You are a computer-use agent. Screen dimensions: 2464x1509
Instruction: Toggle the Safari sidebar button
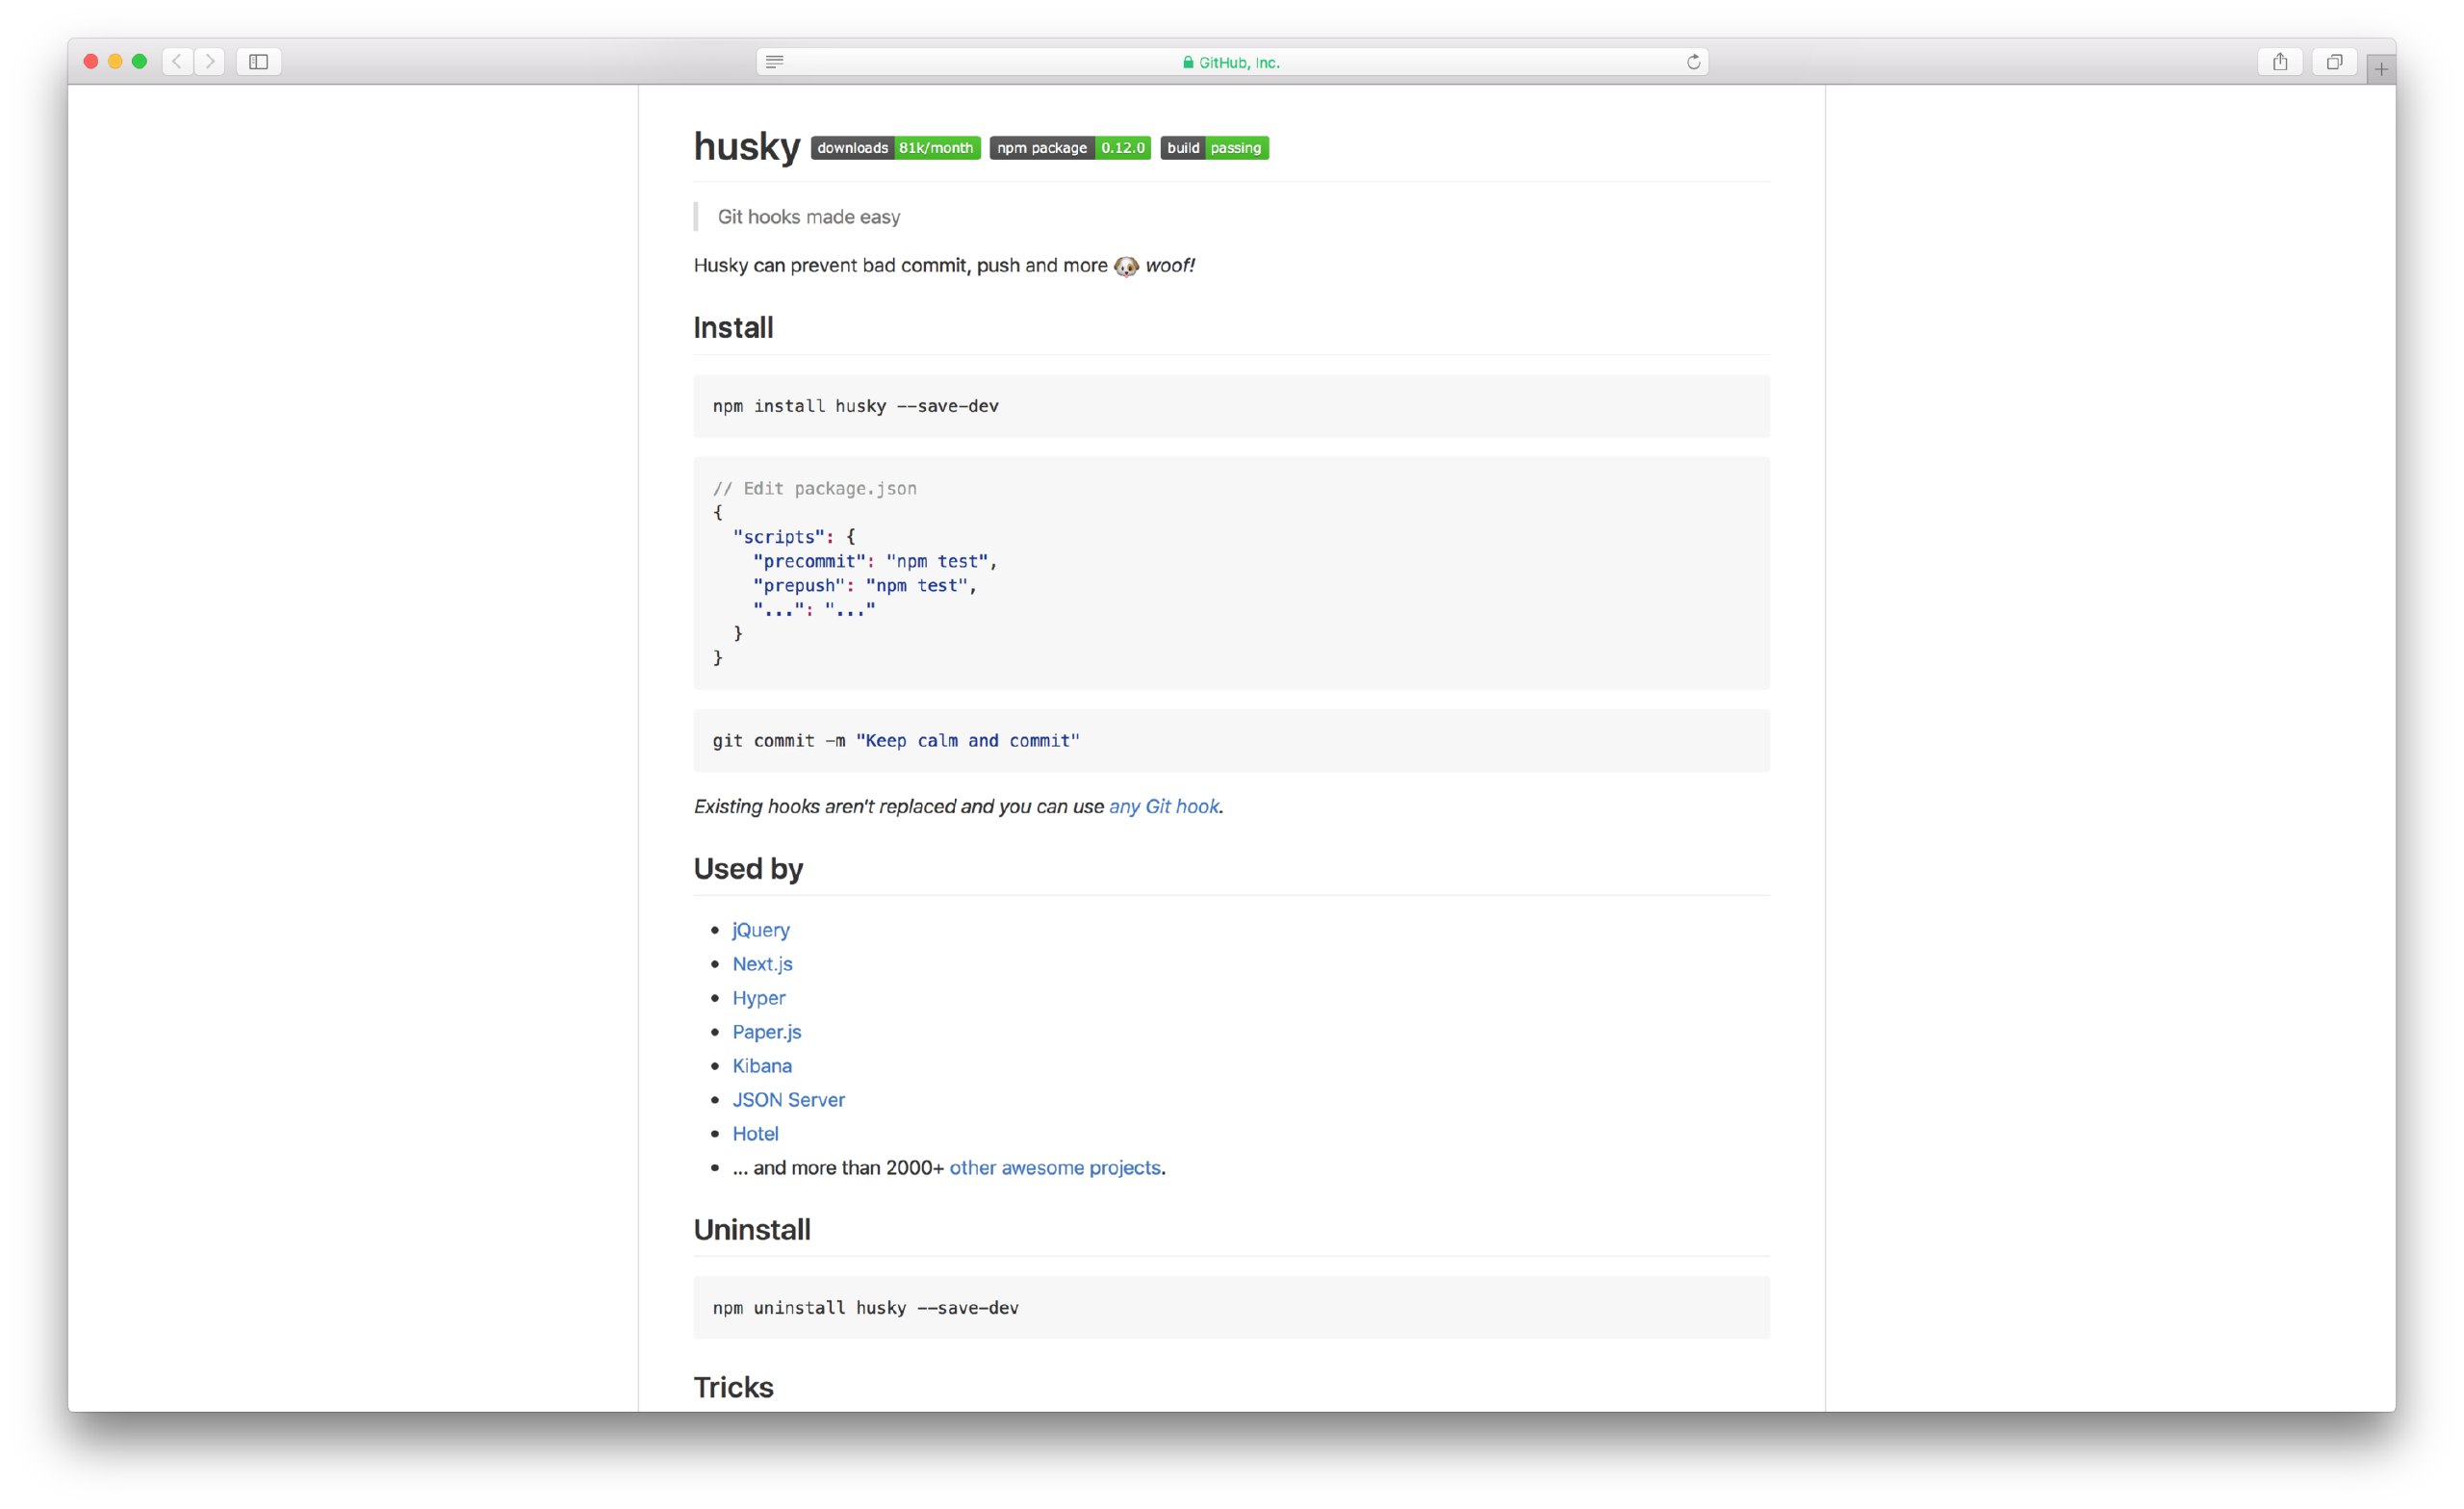259,62
